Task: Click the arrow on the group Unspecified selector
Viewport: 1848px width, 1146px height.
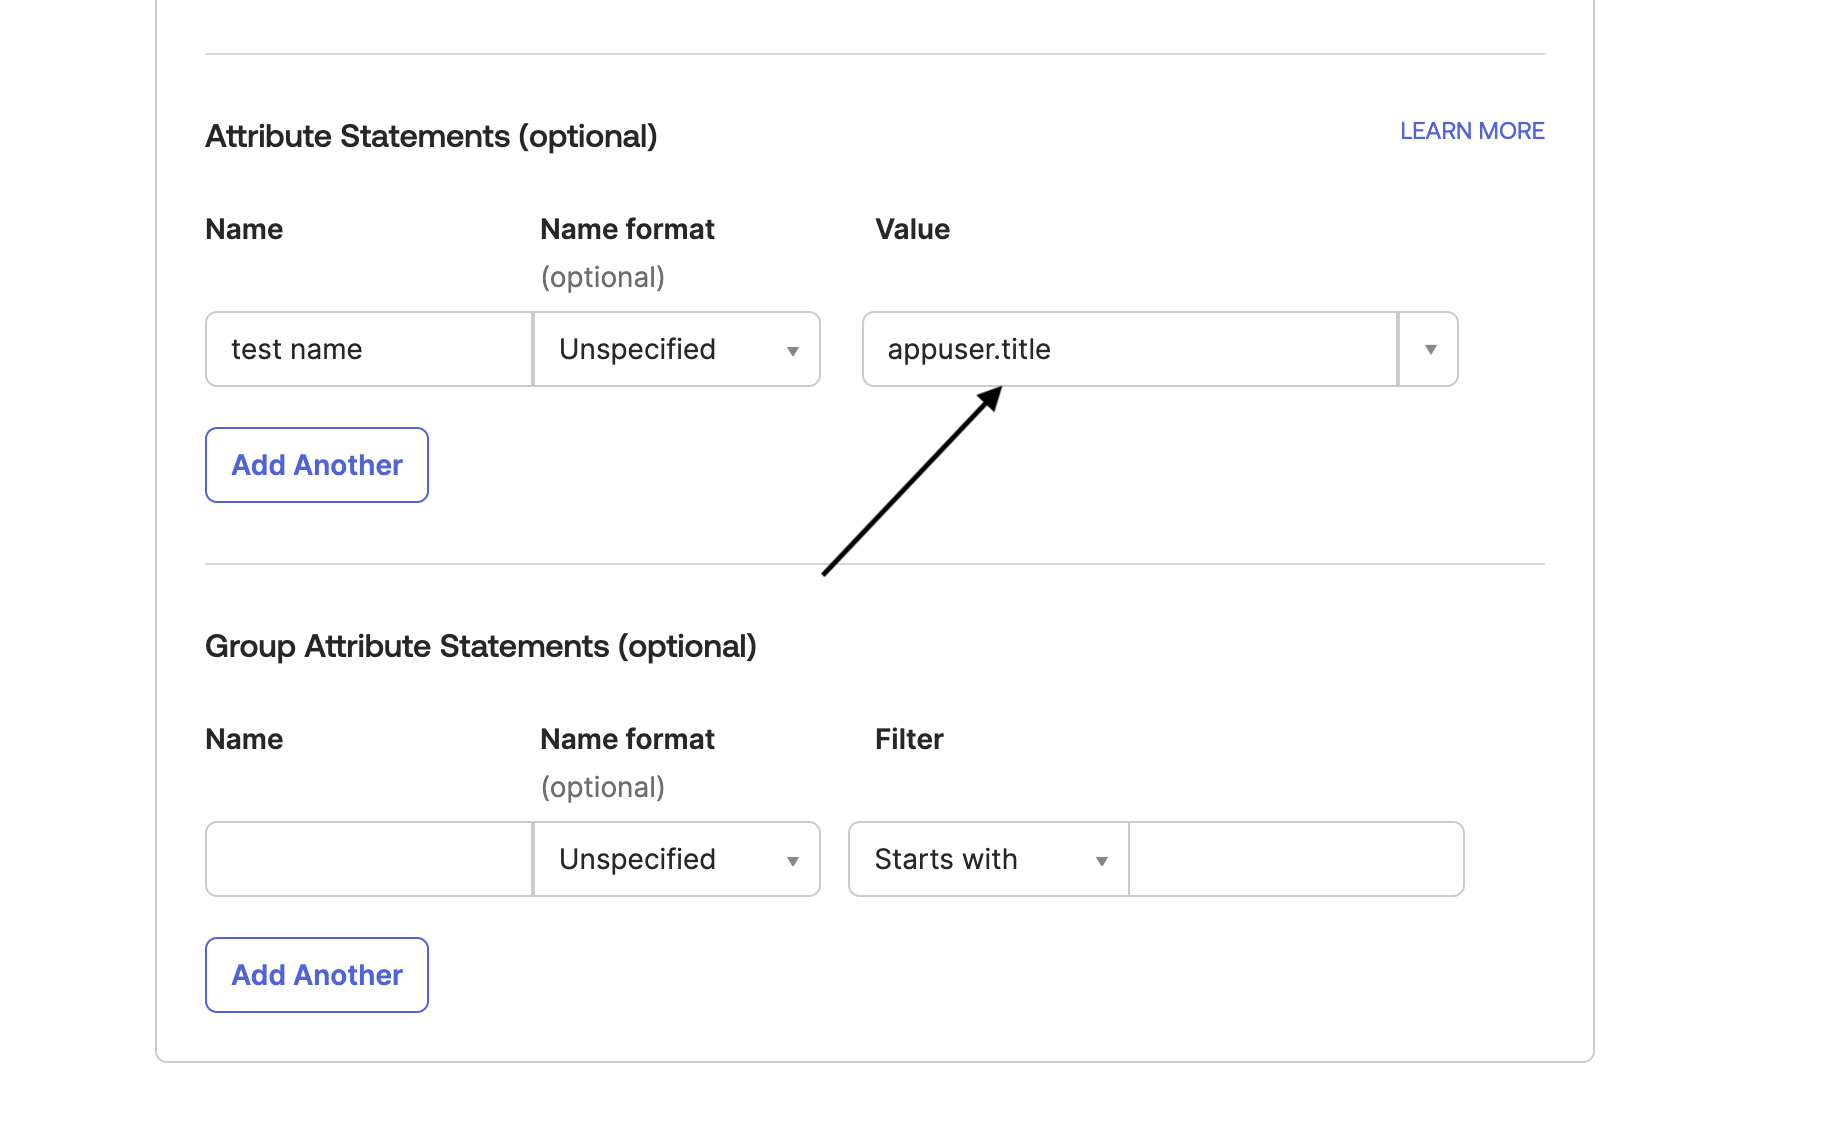Action: pos(793,861)
